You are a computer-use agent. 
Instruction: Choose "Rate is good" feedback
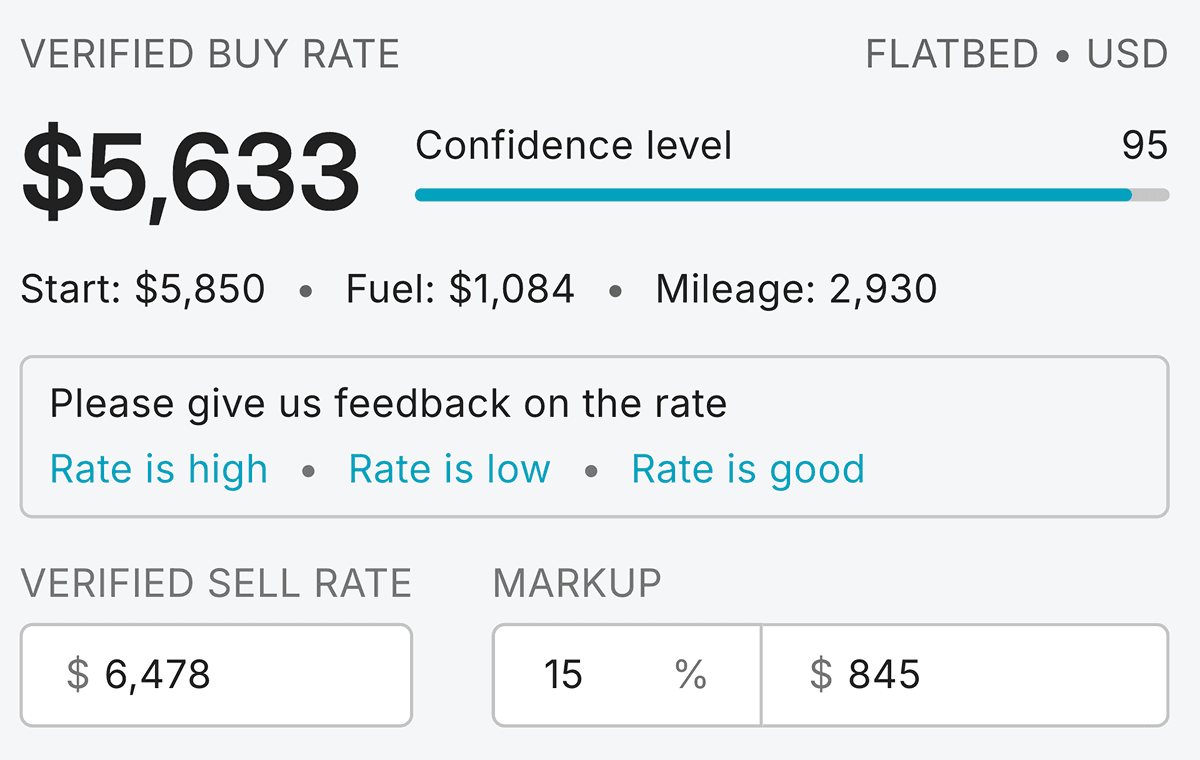(747, 469)
